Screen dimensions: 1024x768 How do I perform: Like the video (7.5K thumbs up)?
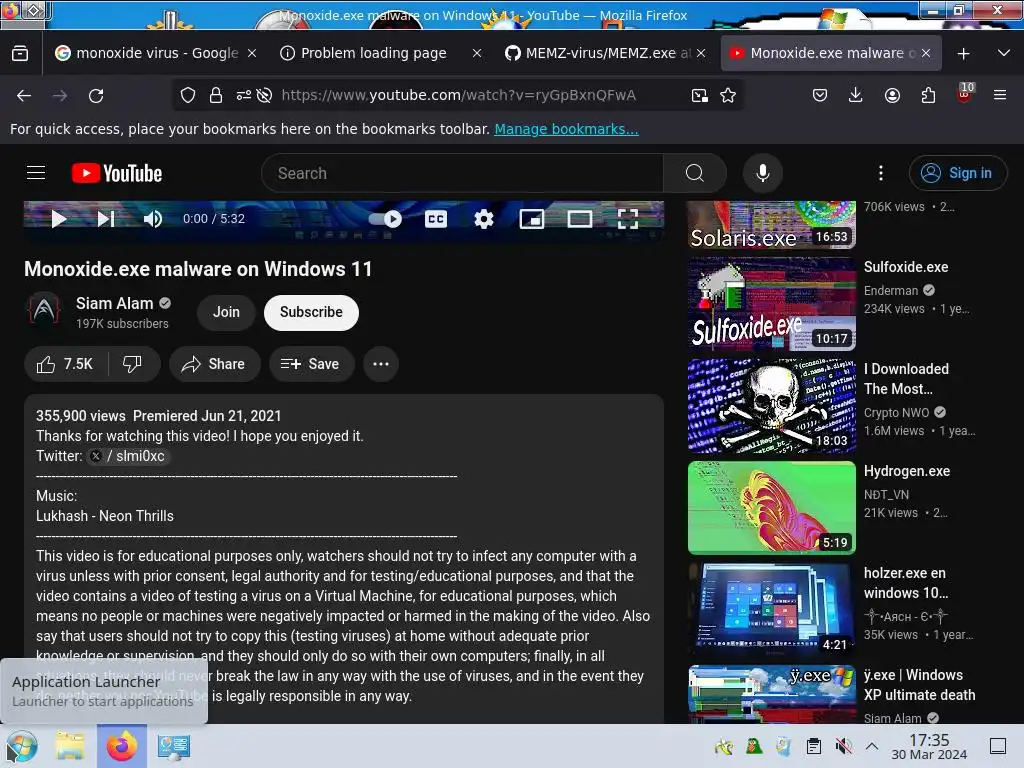coord(65,364)
